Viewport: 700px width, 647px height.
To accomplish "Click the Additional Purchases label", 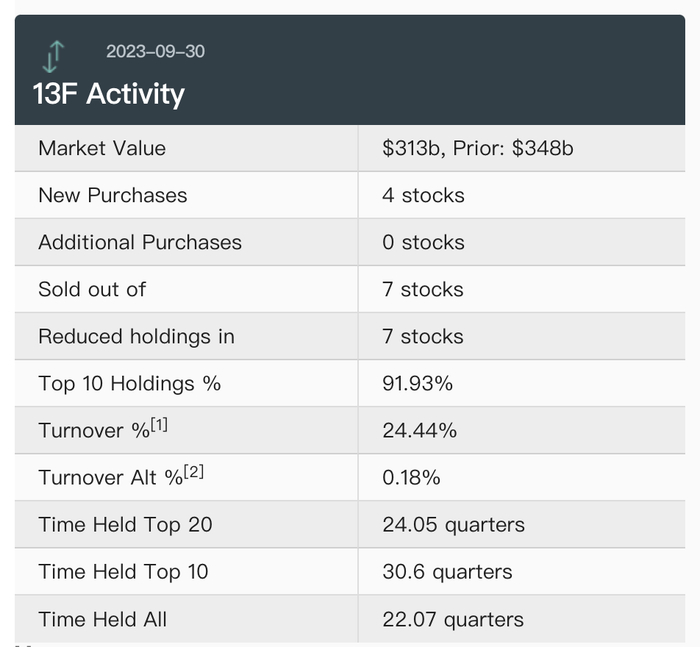I will tap(140, 242).
